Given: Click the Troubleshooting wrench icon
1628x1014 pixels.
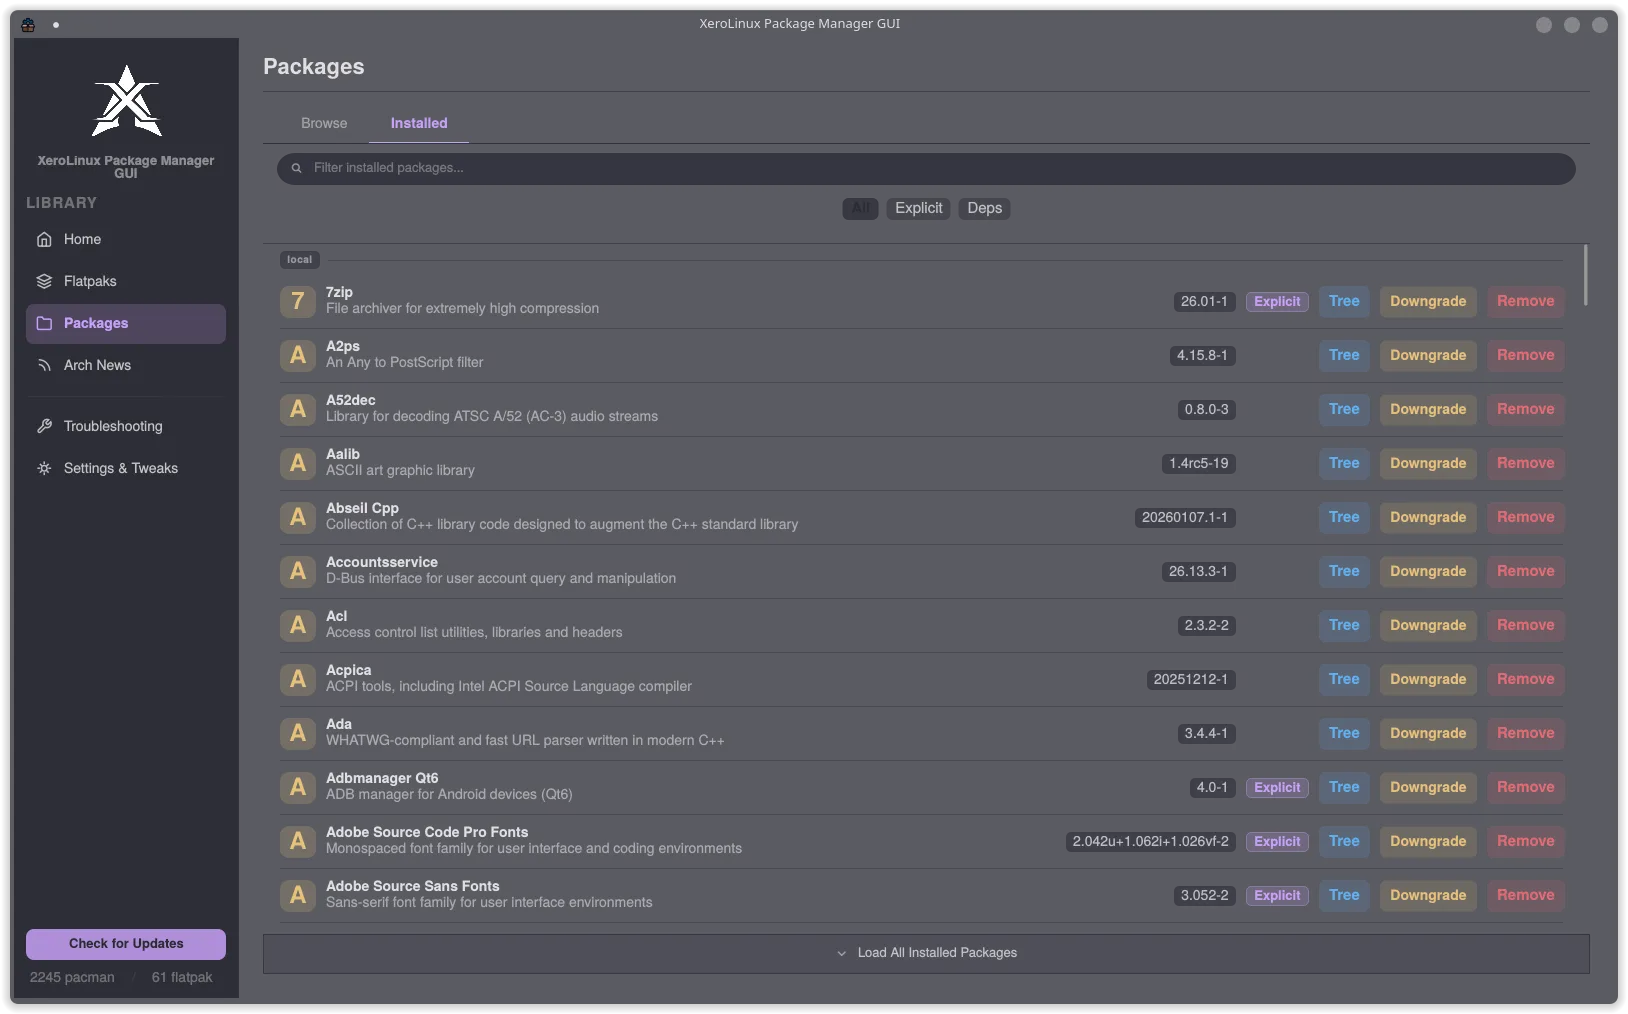Looking at the screenshot, I should point(44,426).
